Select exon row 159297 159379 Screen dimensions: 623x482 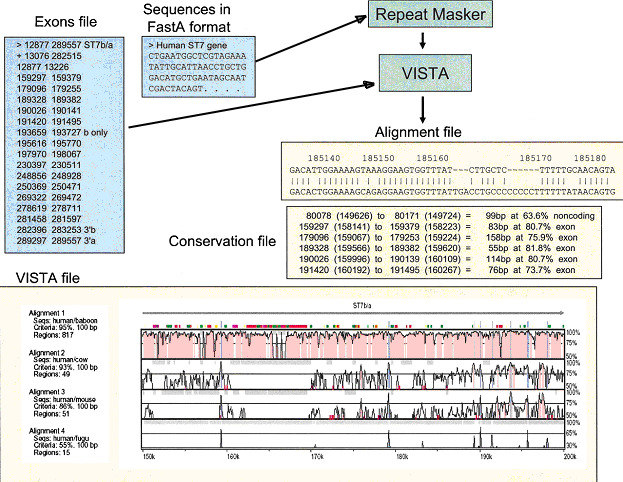(43, 78)
